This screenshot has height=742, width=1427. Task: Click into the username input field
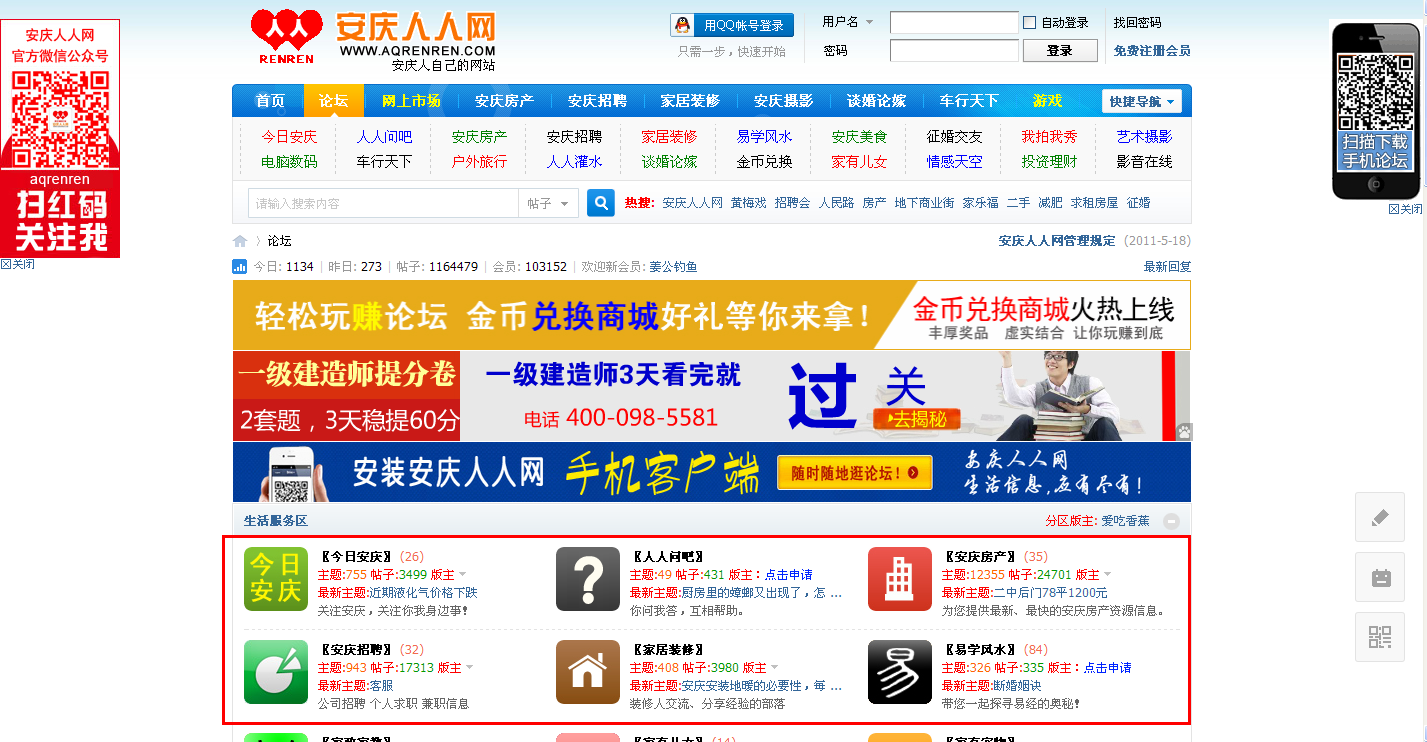(x=954, y=22)
